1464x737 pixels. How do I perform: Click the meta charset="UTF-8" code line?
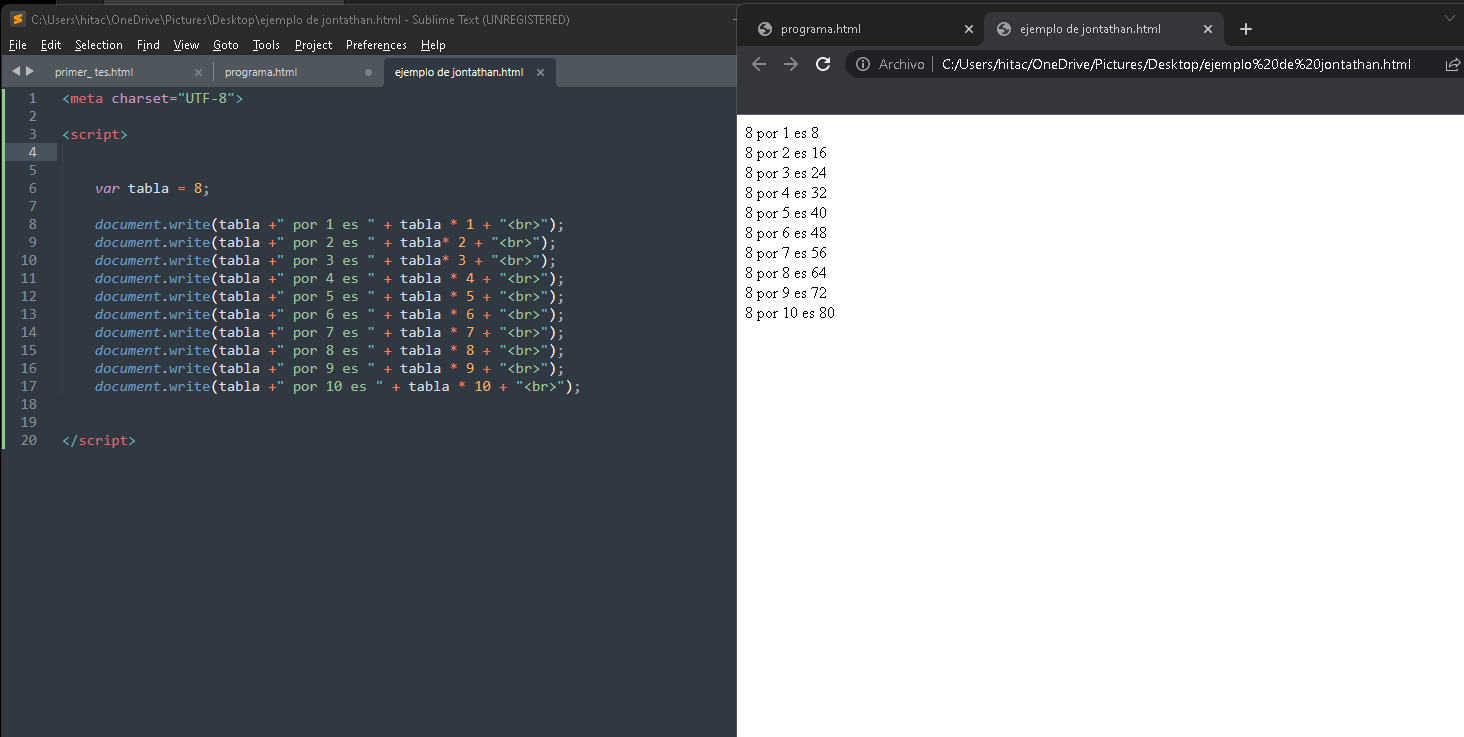click(152, 98)
